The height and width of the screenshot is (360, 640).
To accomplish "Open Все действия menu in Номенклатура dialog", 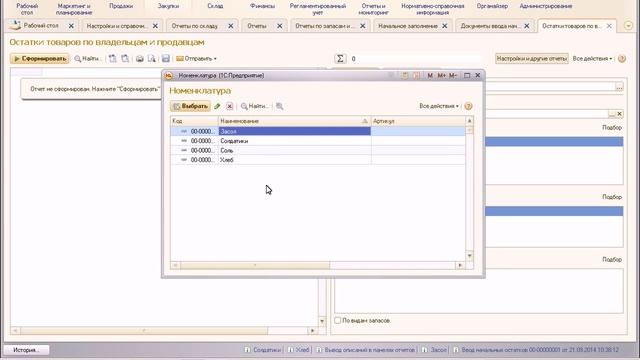I will [439, 106].
